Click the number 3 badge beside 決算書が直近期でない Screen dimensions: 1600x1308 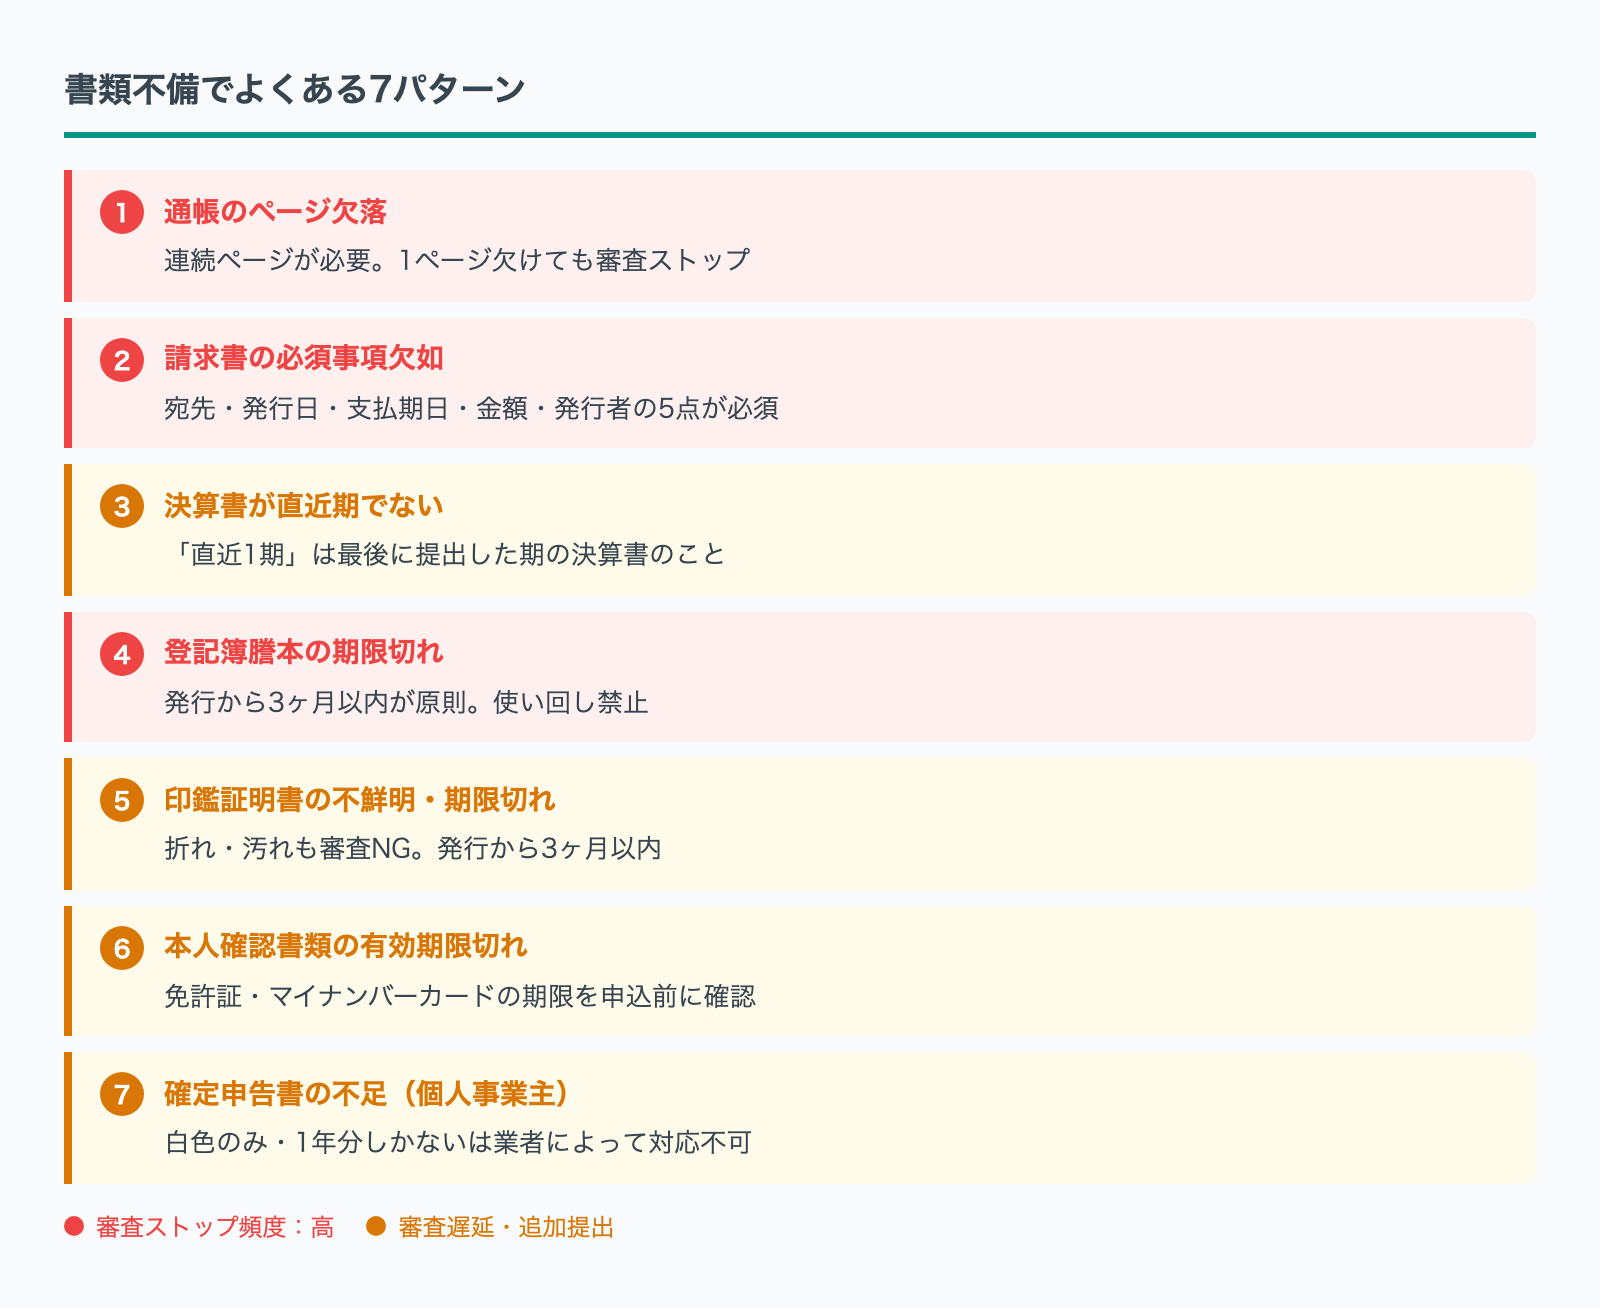(x=122, y=508)
